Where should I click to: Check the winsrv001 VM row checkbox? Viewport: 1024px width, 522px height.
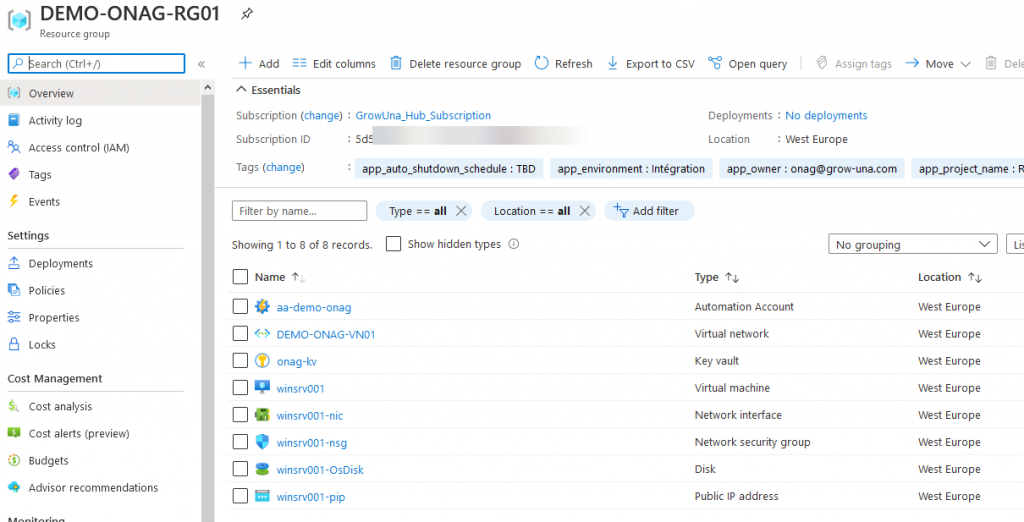click(x=240, y=388)
